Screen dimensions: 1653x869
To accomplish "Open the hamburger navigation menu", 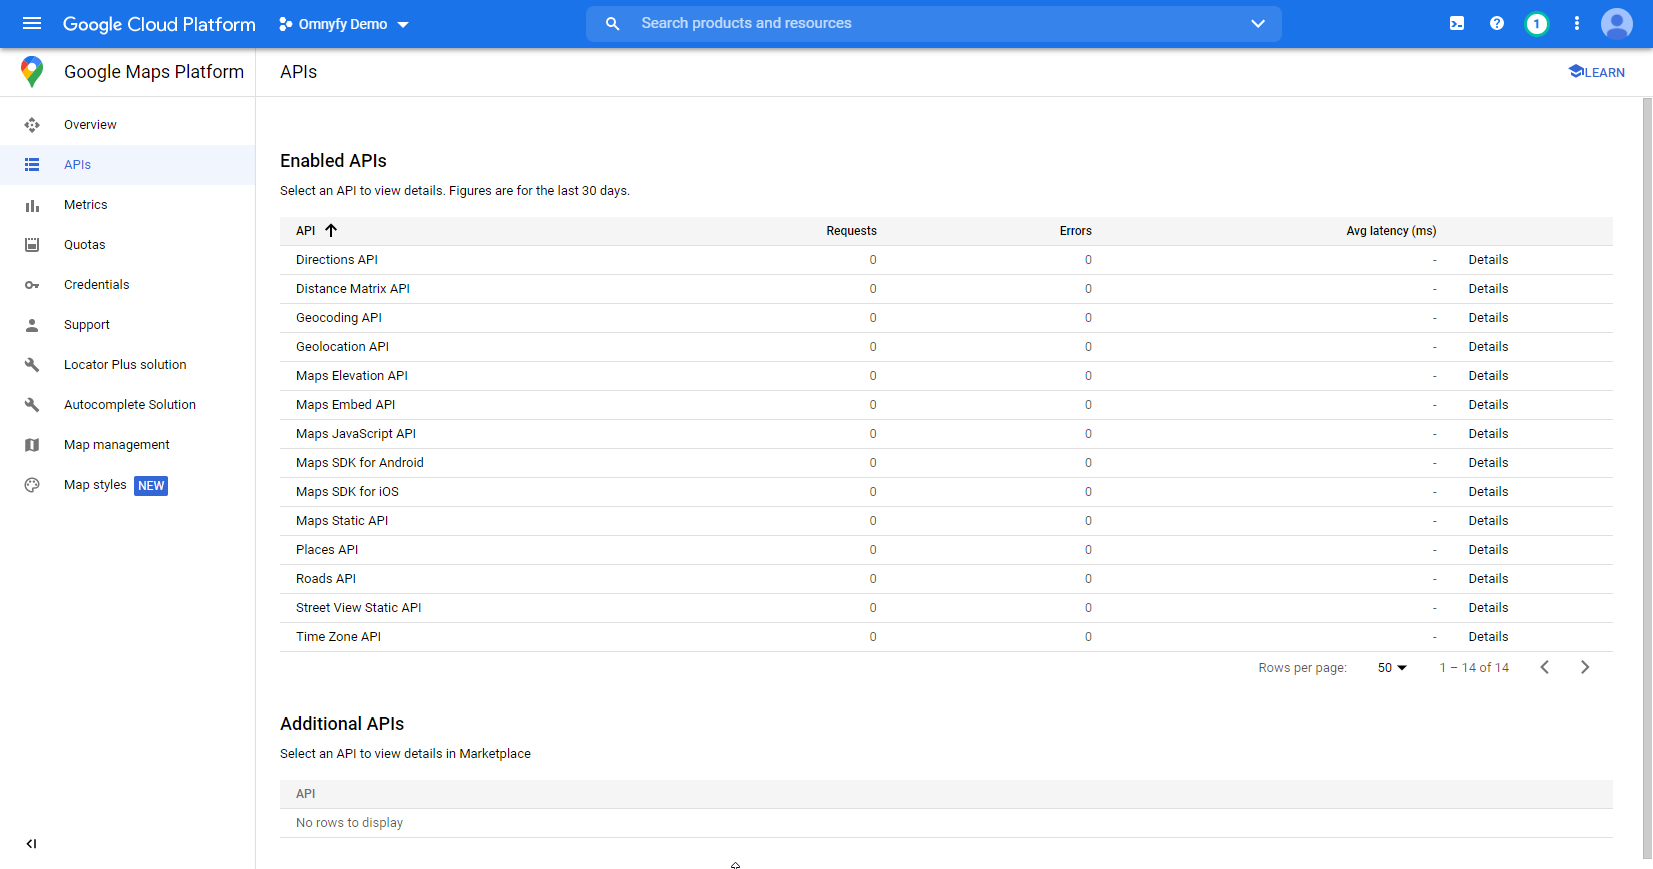I will 32,23.
